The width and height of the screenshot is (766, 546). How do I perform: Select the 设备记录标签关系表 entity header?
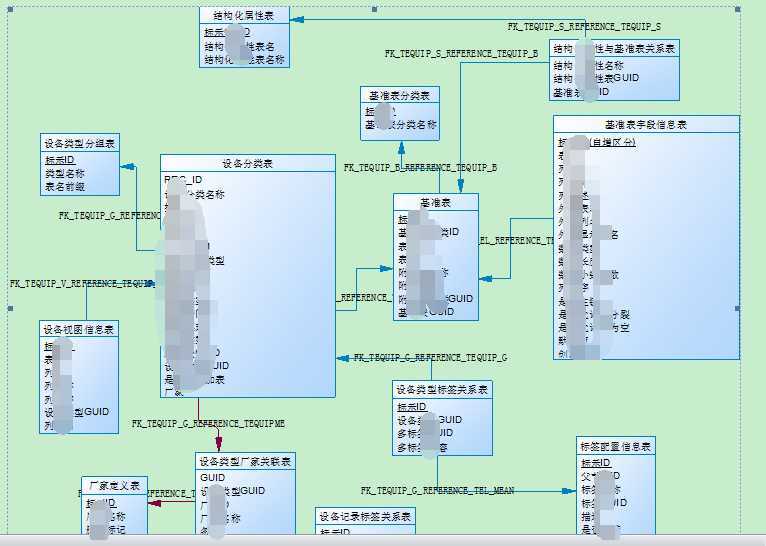click(365, 516)
